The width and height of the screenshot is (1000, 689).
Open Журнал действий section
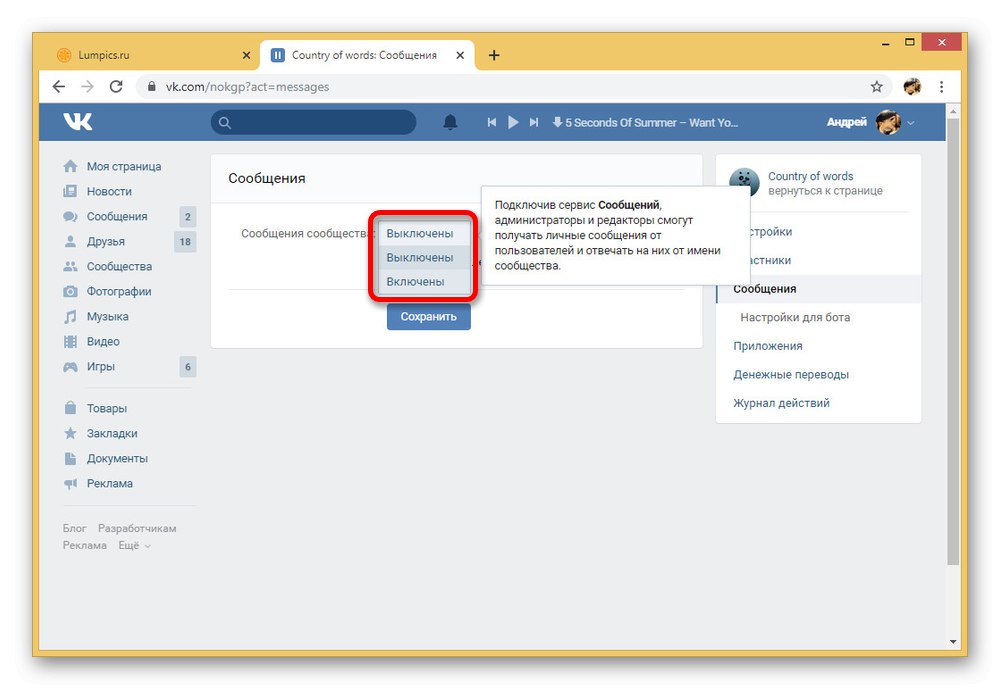point(781,403)
